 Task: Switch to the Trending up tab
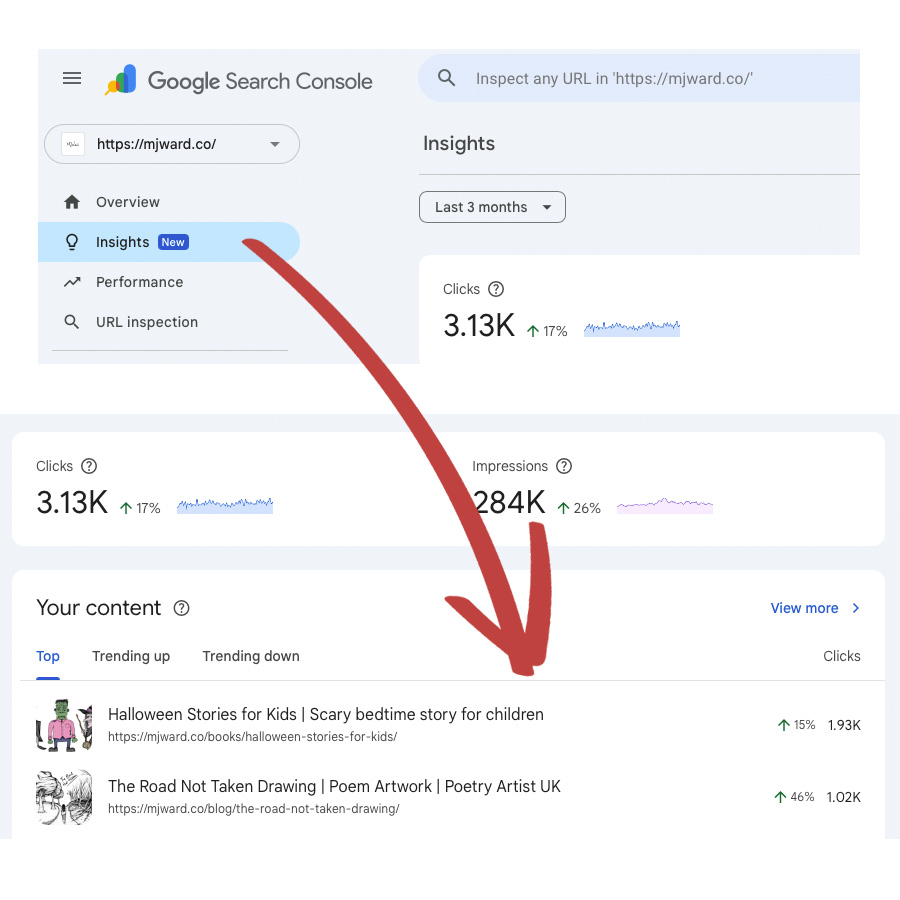131,656
